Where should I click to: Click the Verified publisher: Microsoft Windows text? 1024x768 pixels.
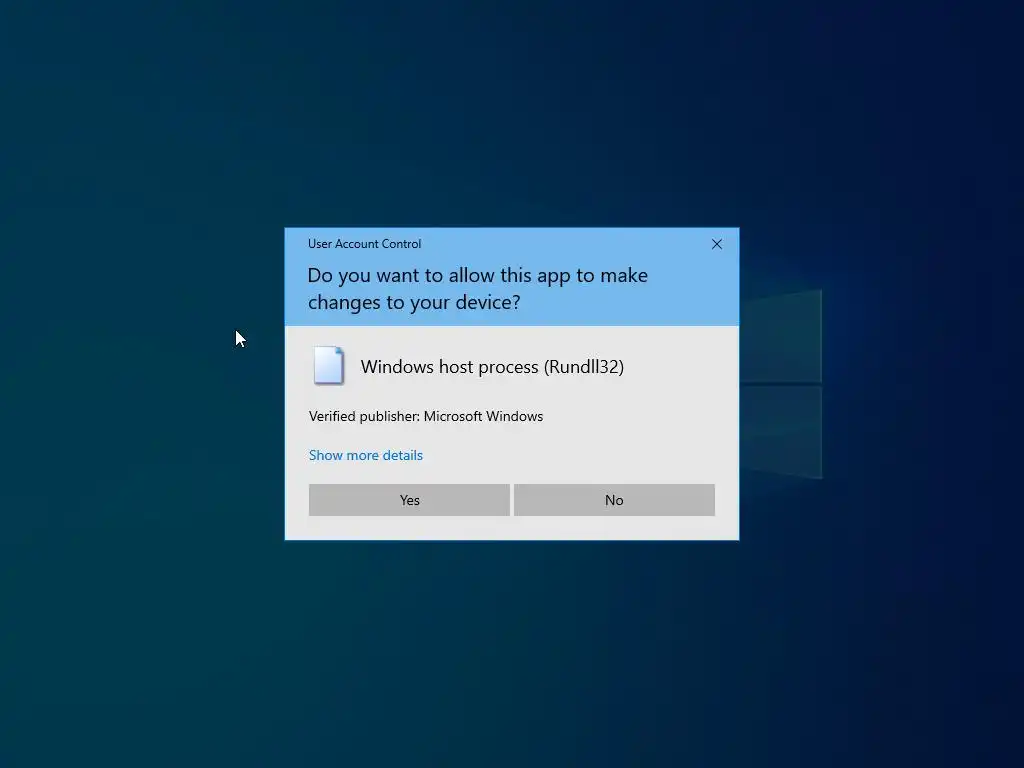[426, 417]
